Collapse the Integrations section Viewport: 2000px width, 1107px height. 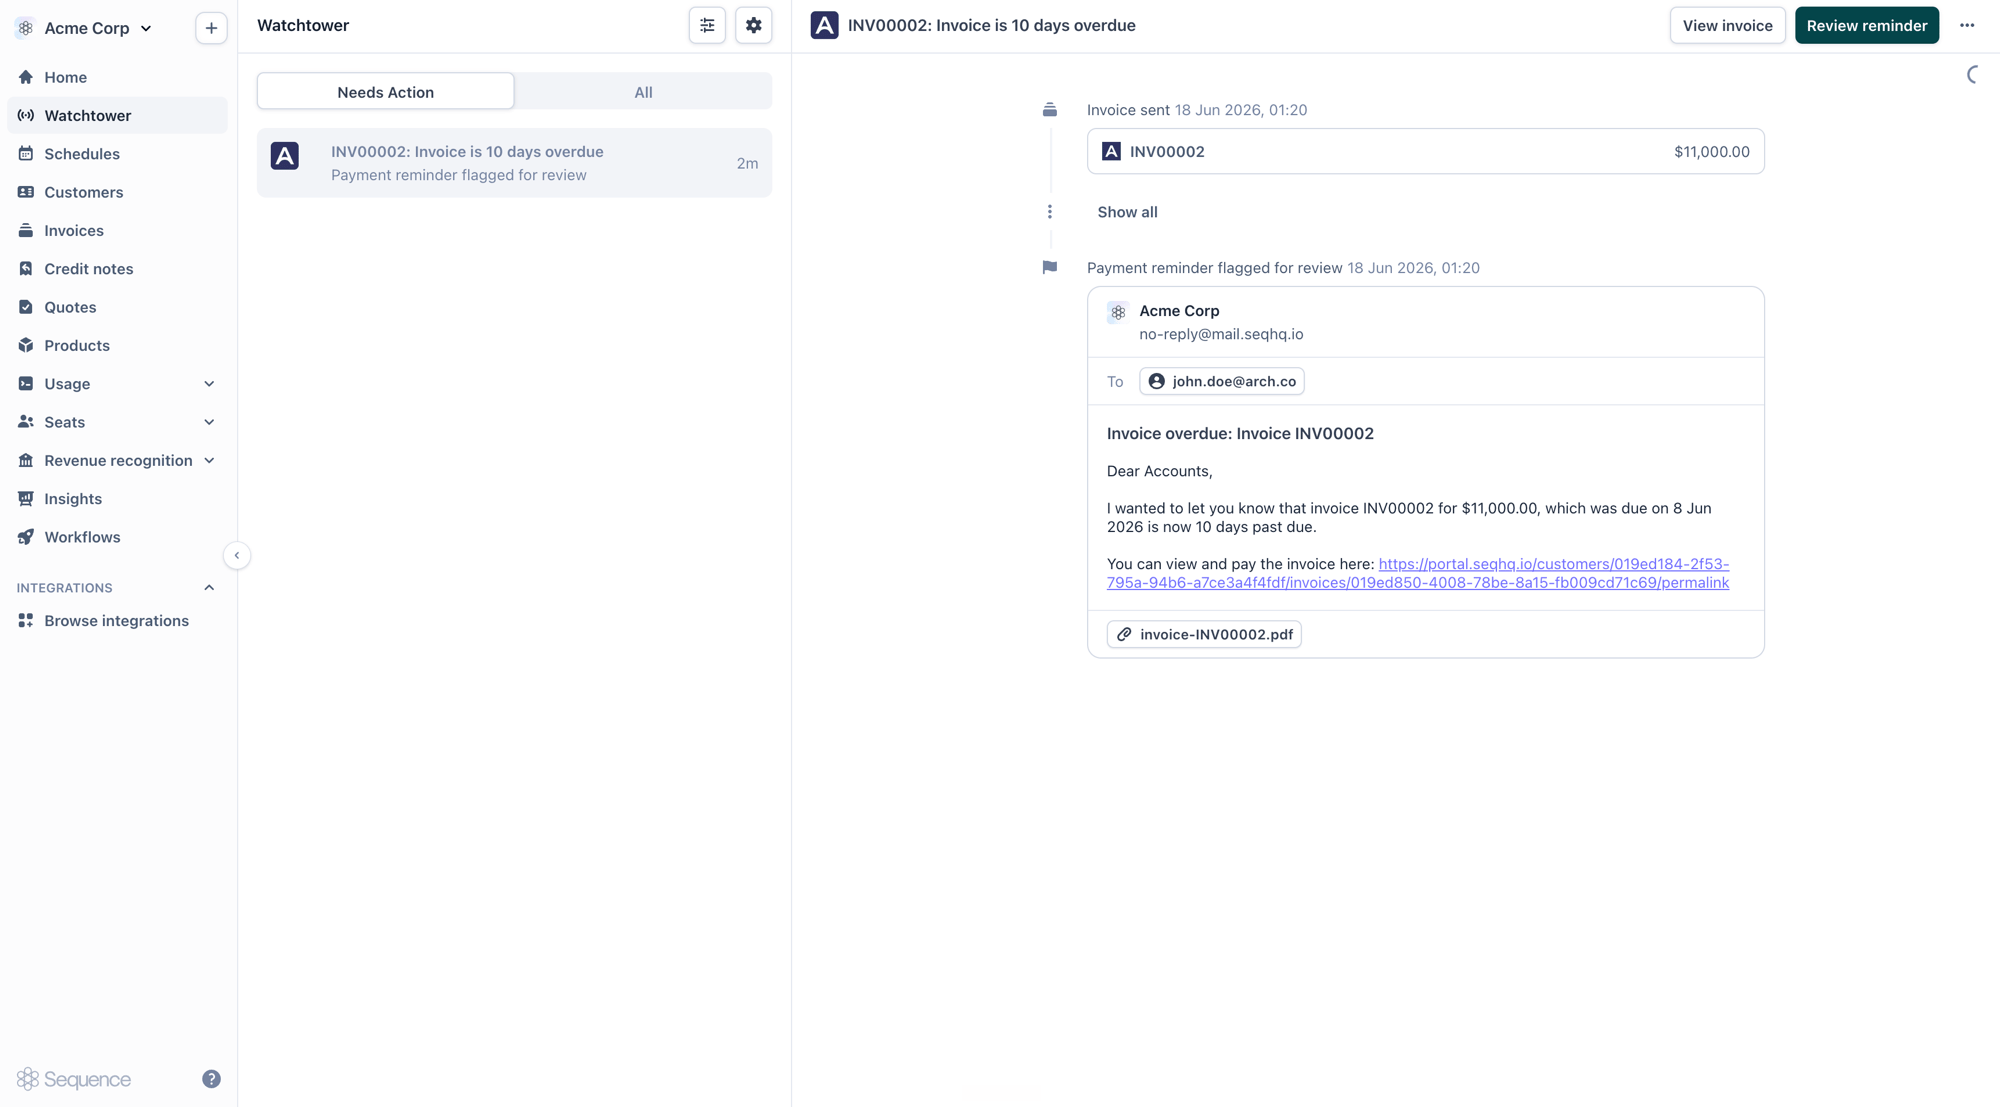(x=209, y=588)
